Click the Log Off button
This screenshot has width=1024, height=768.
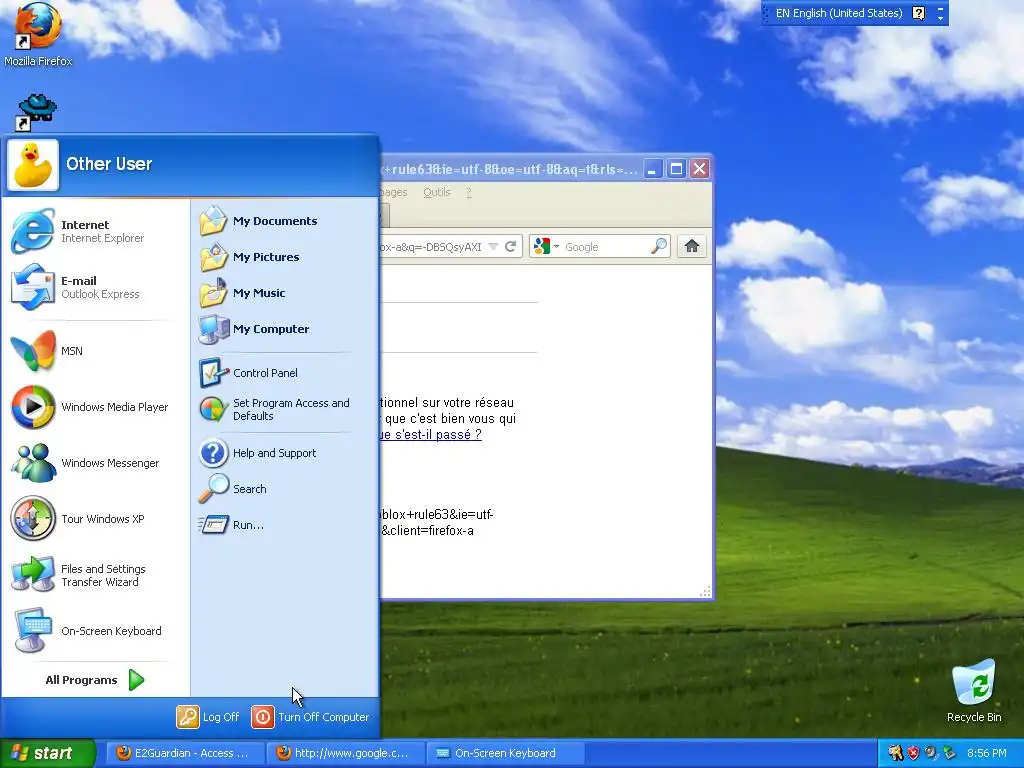point(208,716)
